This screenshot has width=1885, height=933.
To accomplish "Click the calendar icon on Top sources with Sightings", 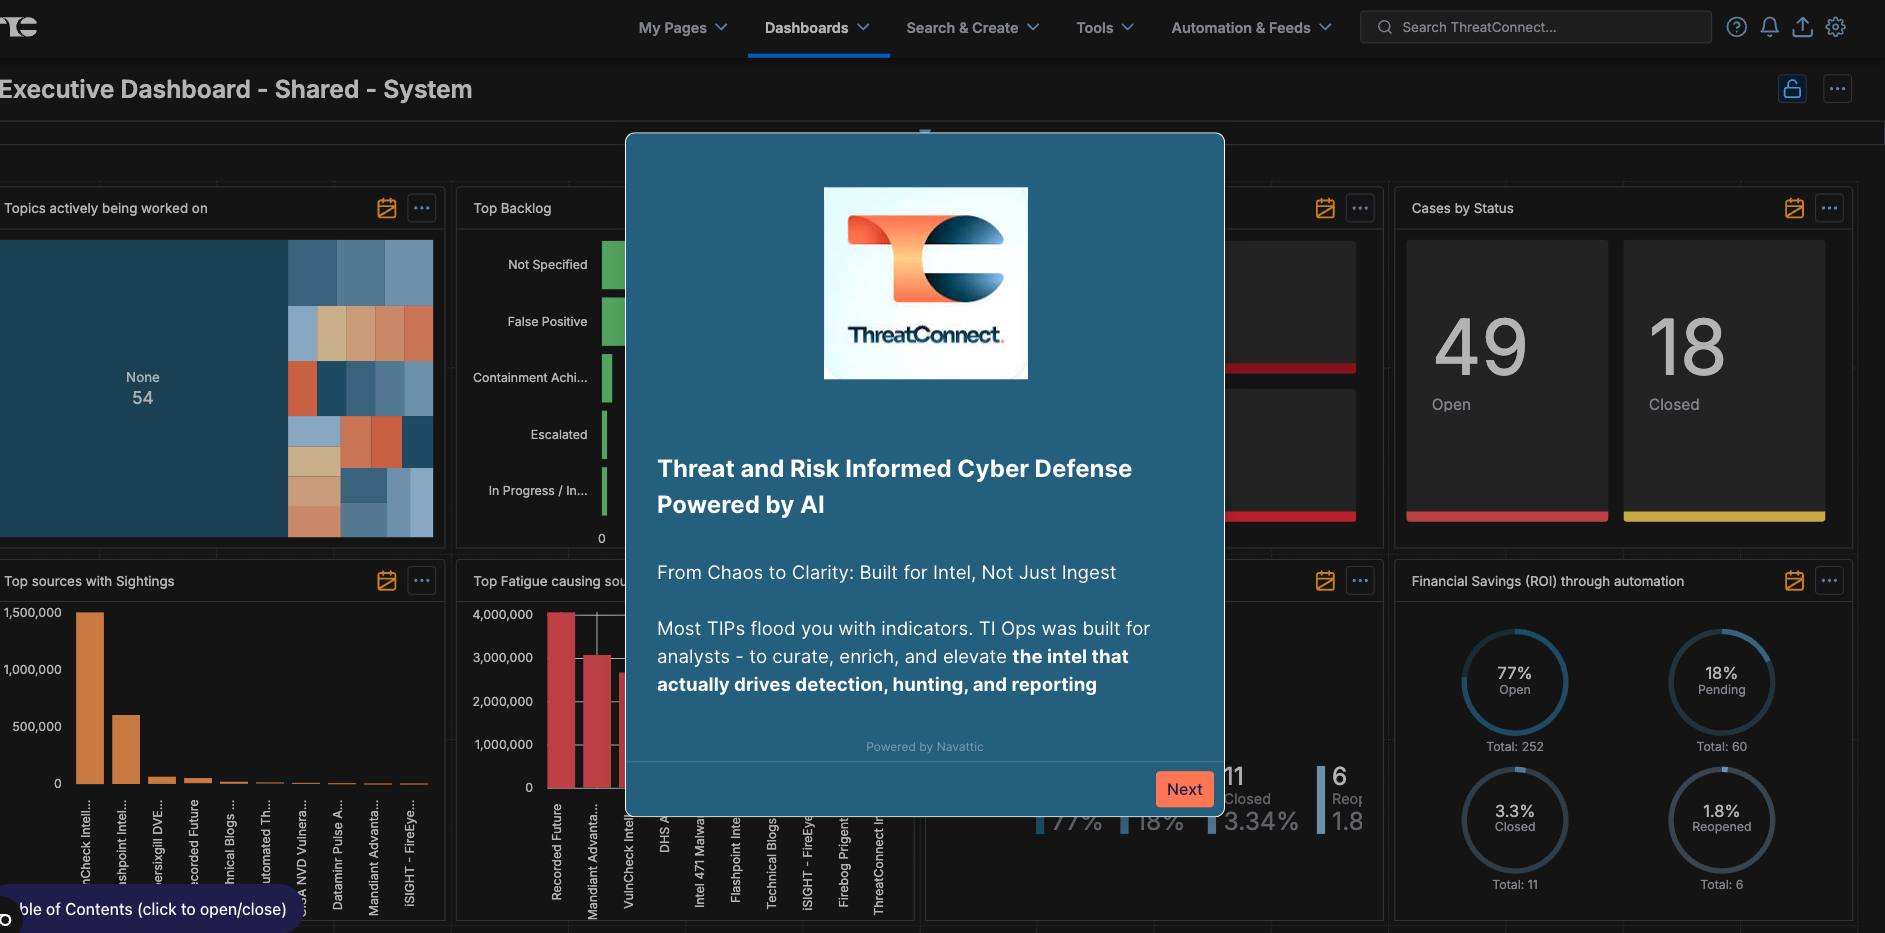I will (x=387, y=581).
